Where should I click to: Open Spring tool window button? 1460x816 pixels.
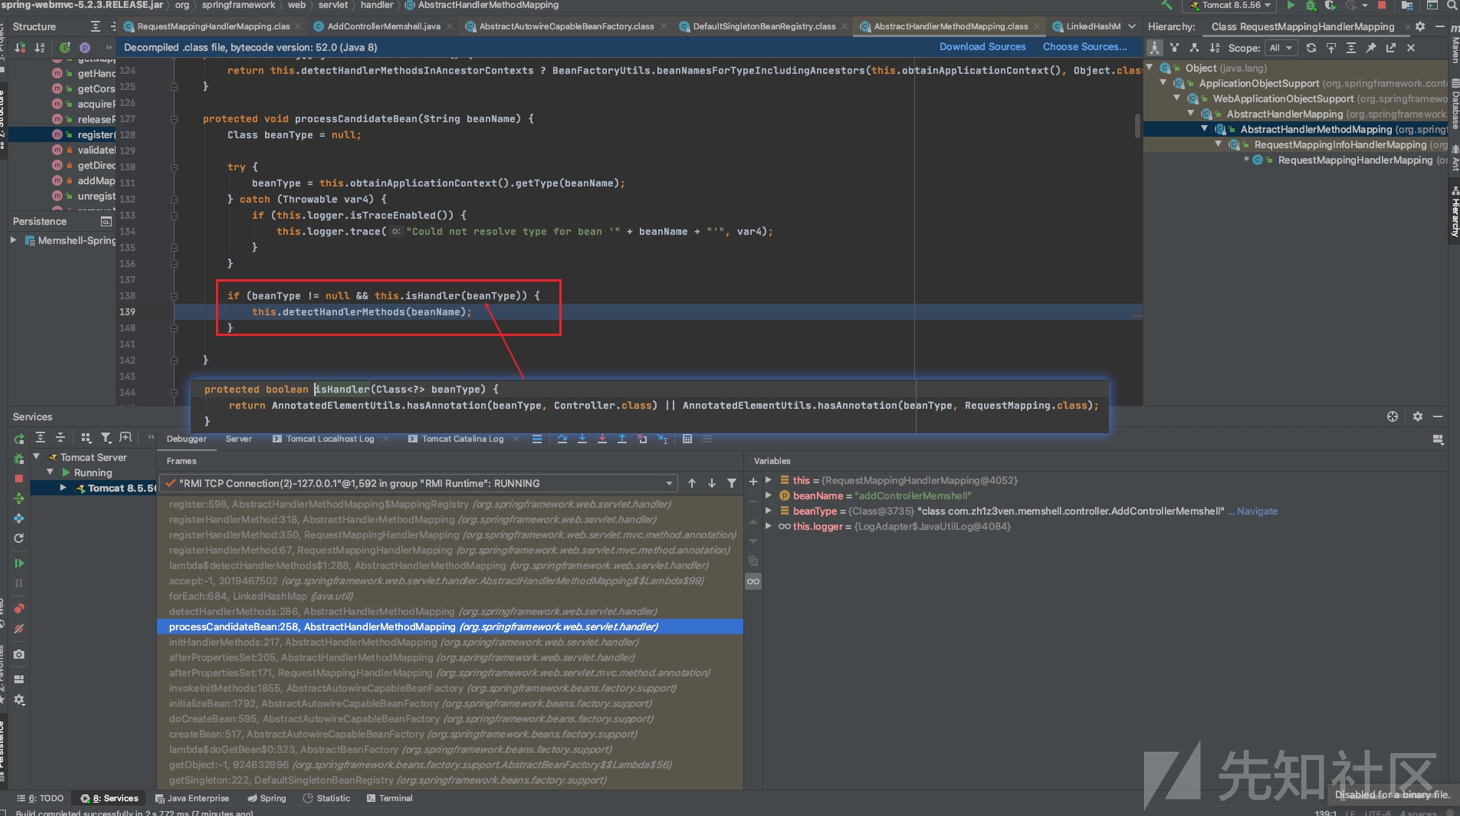tap(266, 798)
